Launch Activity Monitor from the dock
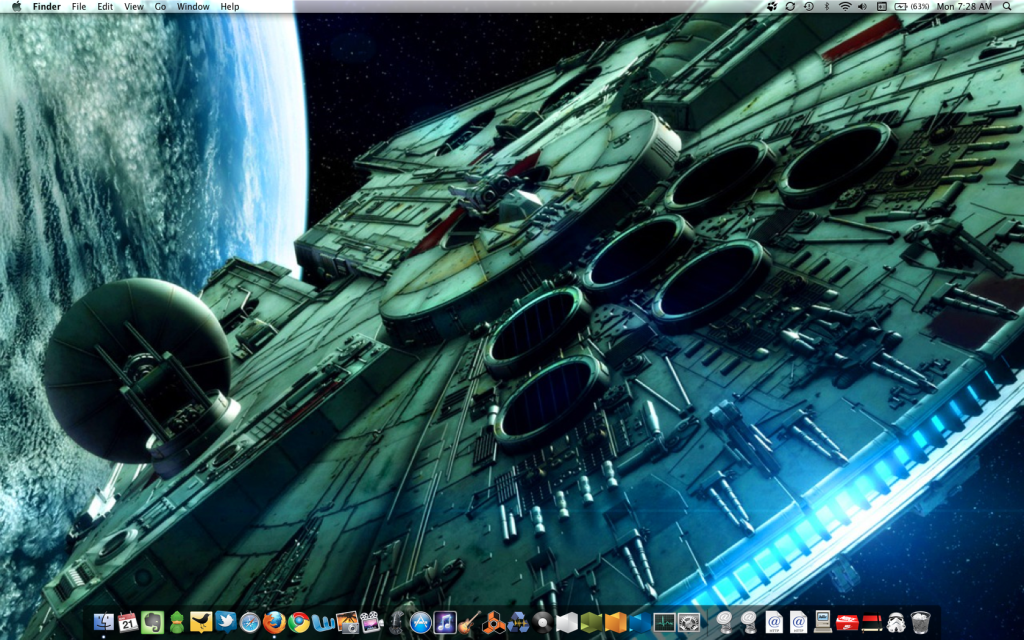The width and height of the screenshot is (1024, 640). point(664,622)
